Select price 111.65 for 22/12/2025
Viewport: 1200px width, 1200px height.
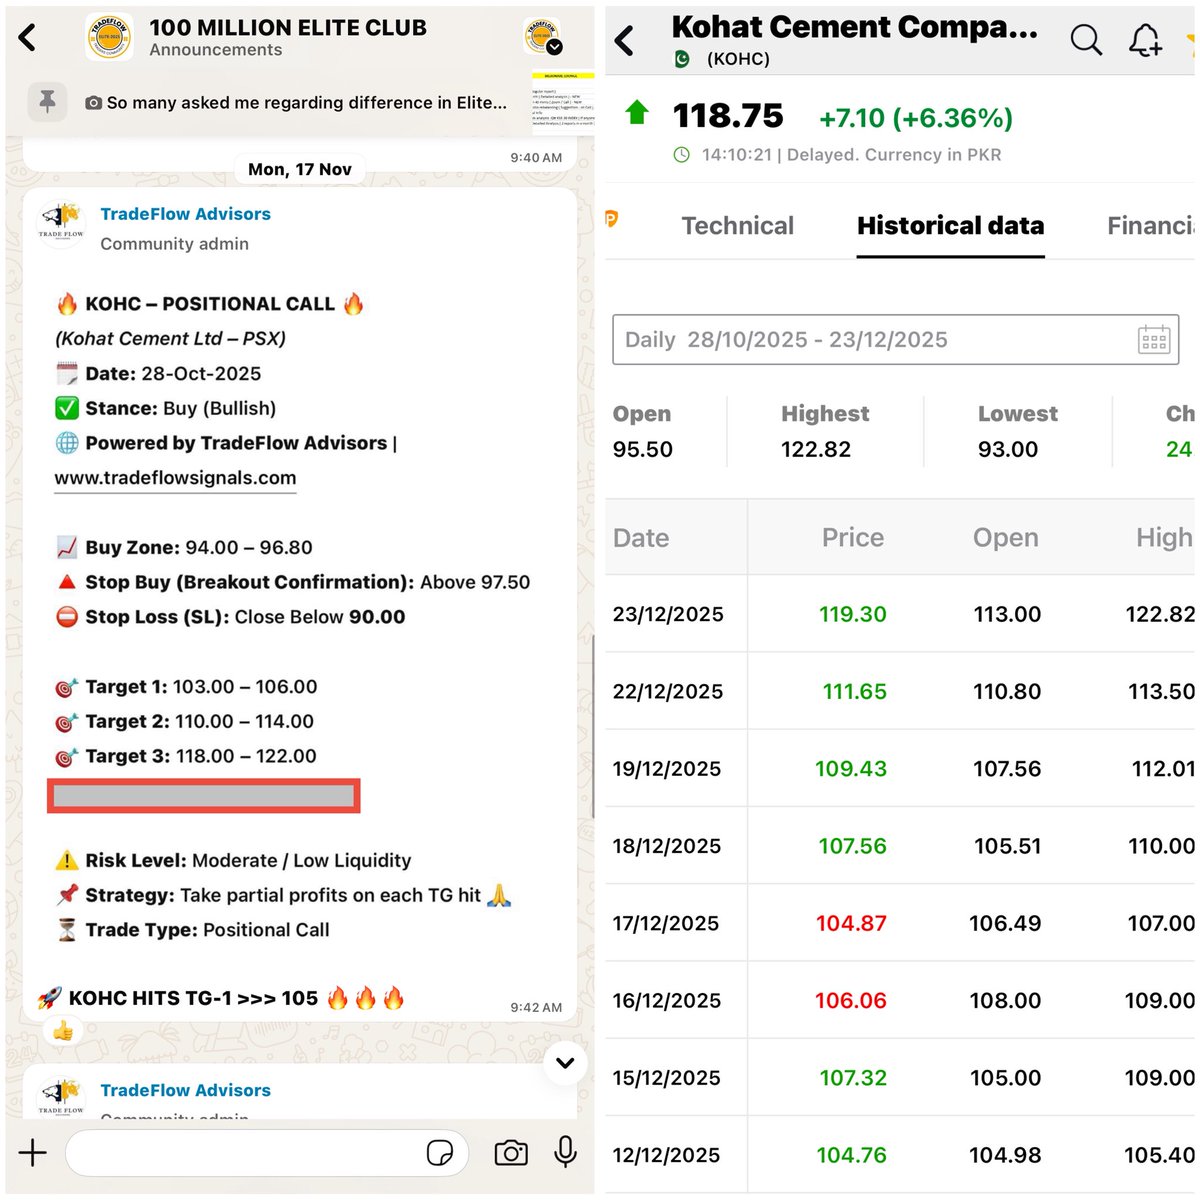click(855, 691)
